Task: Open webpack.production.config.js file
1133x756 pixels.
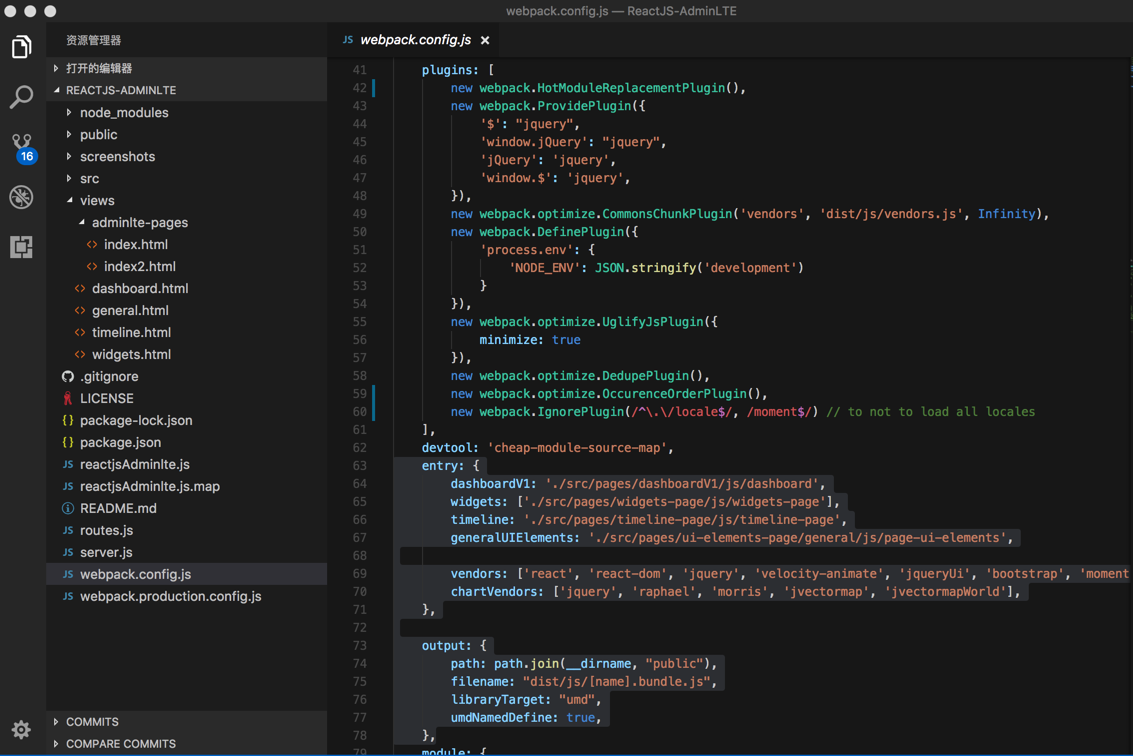Action: 170,597
